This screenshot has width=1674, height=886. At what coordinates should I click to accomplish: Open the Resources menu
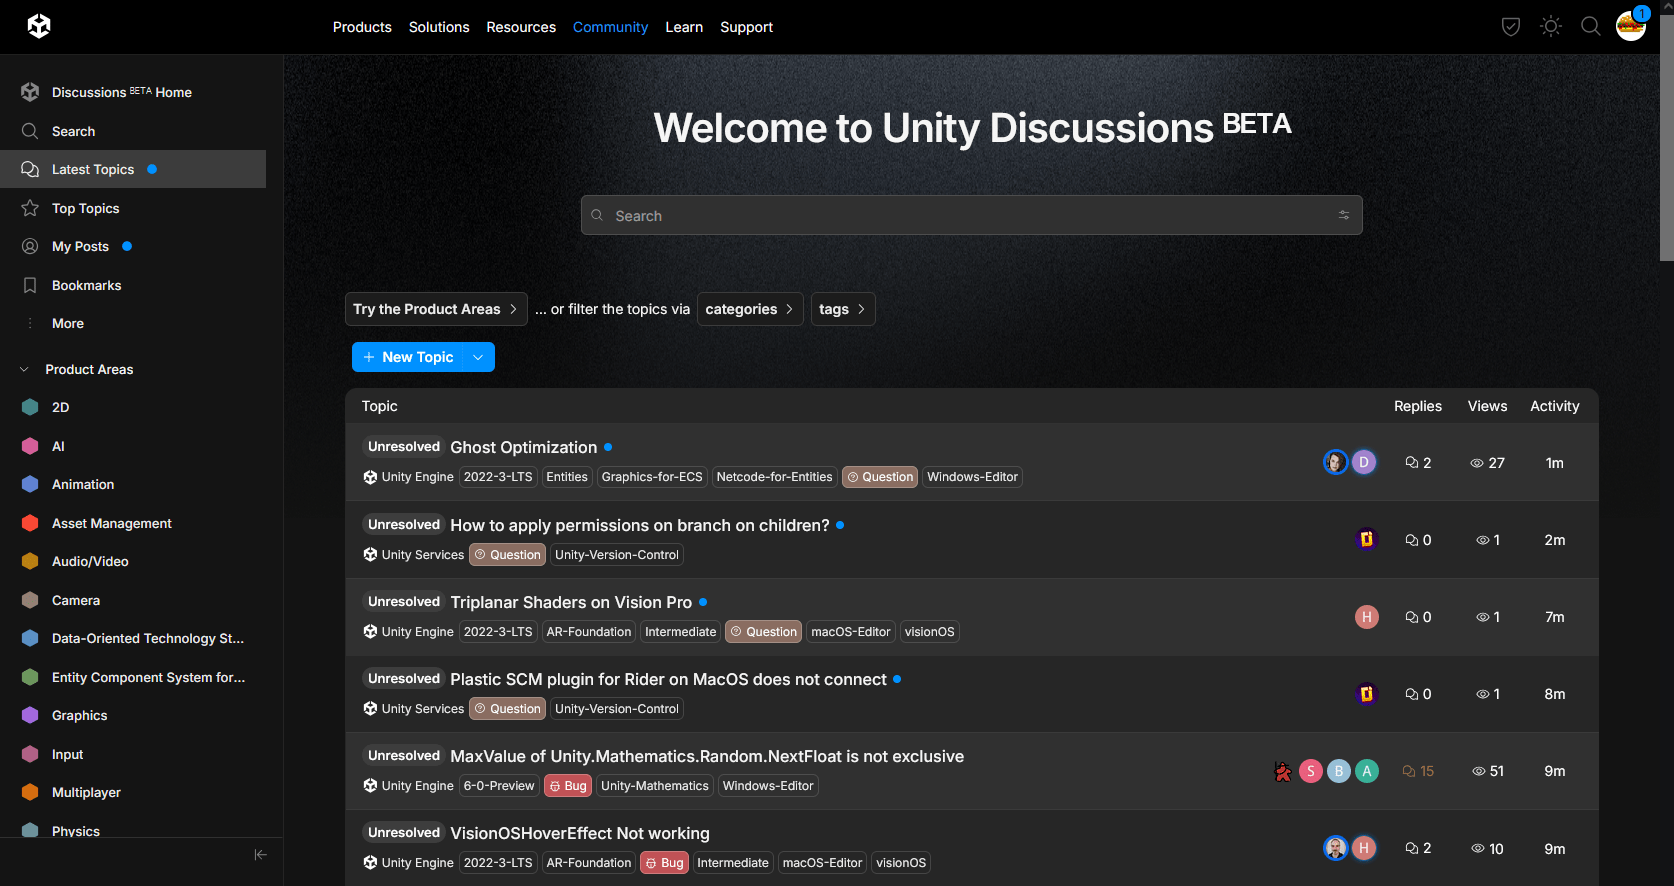point(521,27)
